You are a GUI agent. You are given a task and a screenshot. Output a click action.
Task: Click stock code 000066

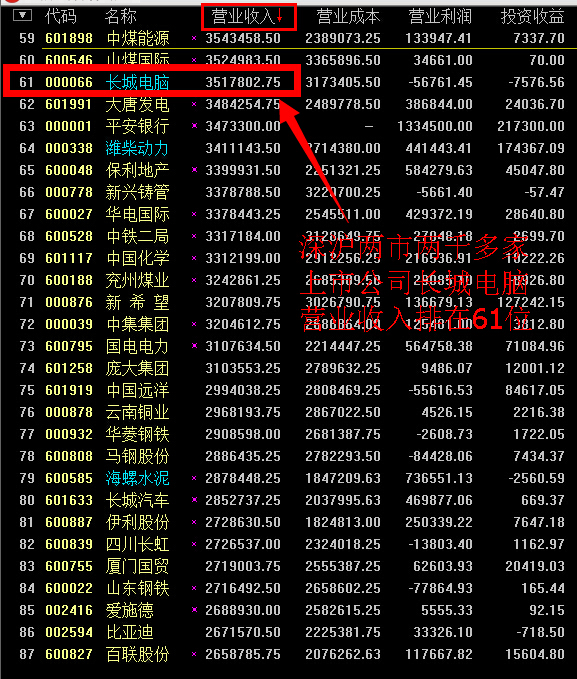coord(69,82)
